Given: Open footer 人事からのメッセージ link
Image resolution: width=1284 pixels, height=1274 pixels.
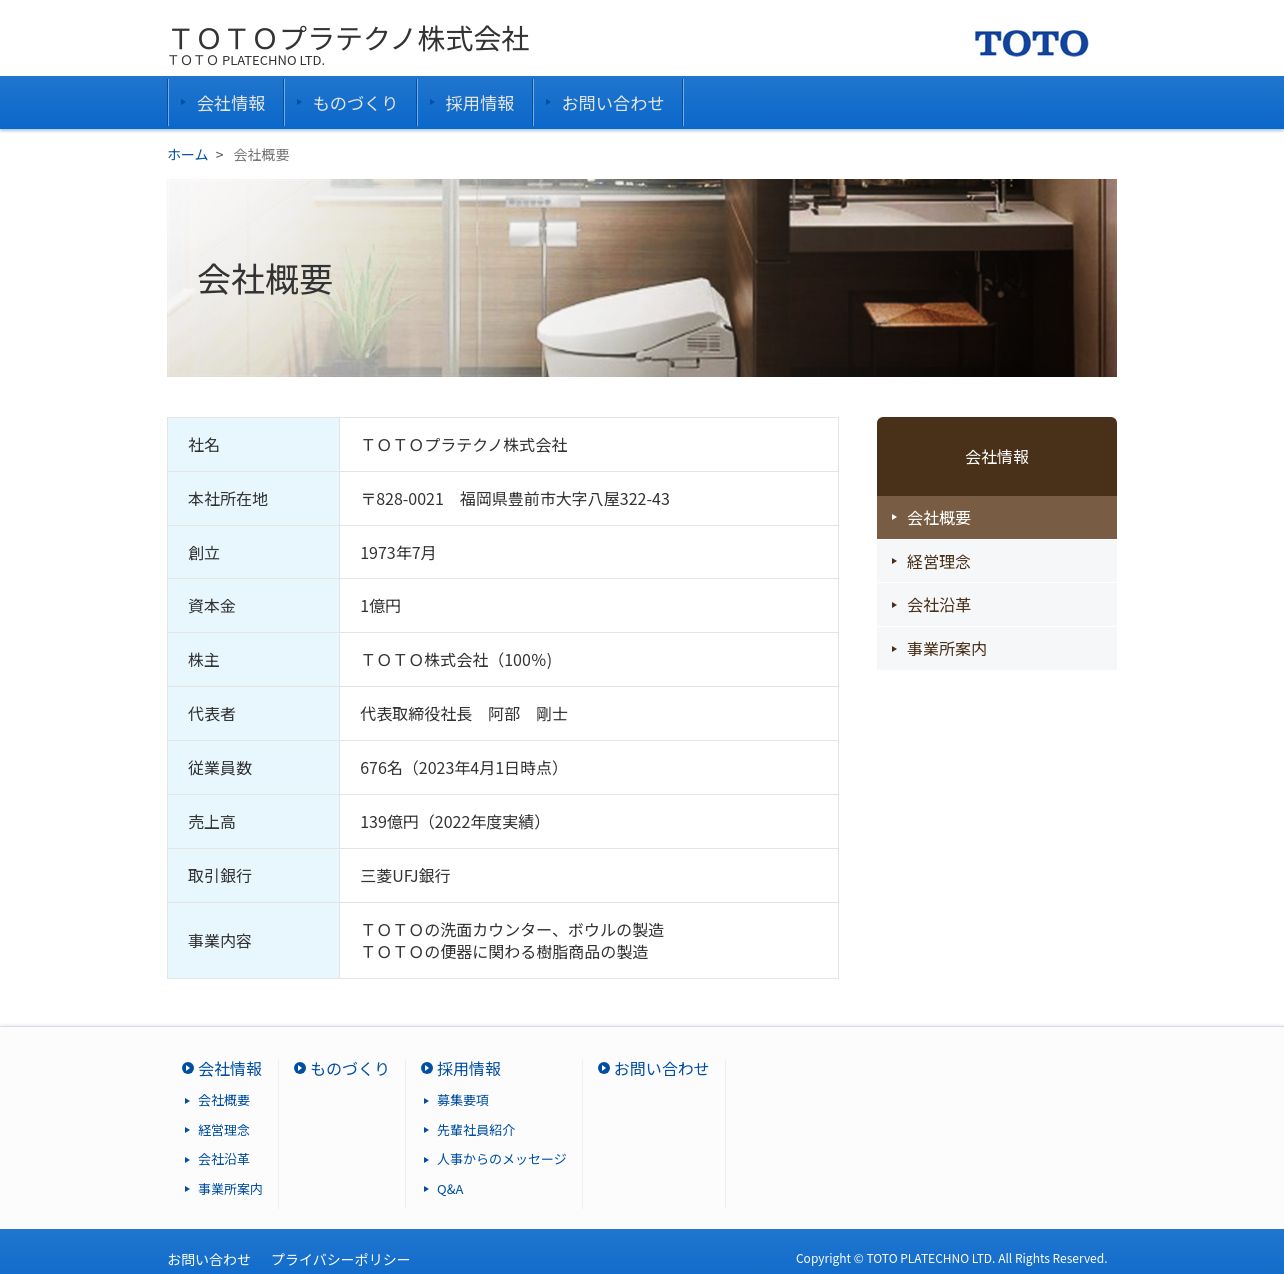Looking at the screenshot, I should click(x=502, y=1159).
